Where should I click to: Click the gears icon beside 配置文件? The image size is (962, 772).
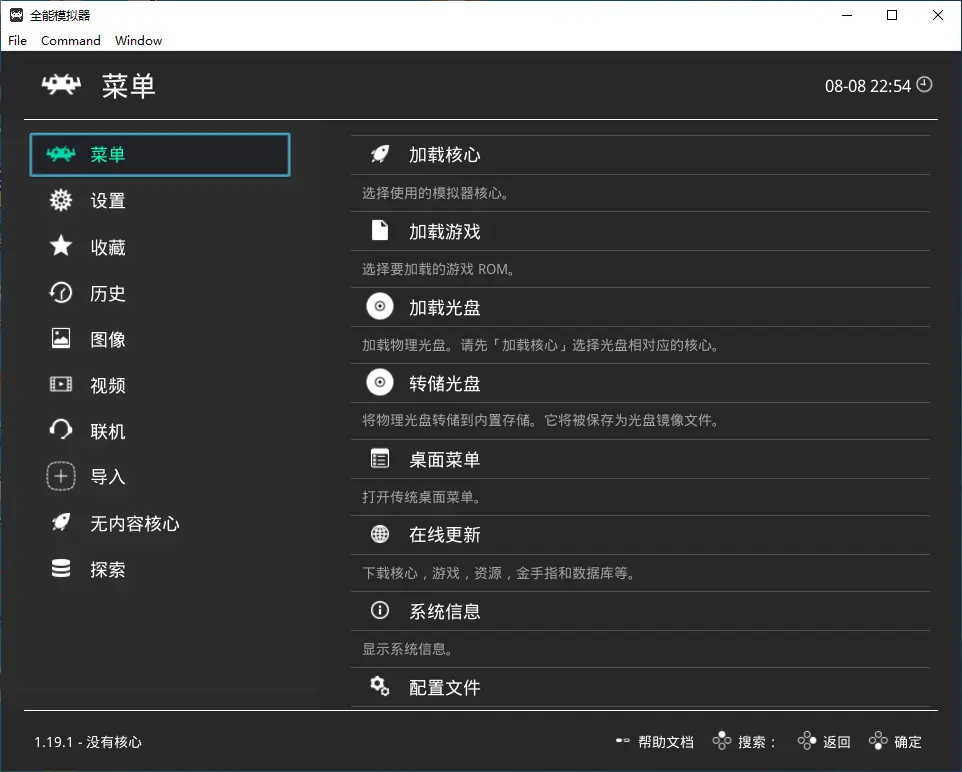pos(380,687)
